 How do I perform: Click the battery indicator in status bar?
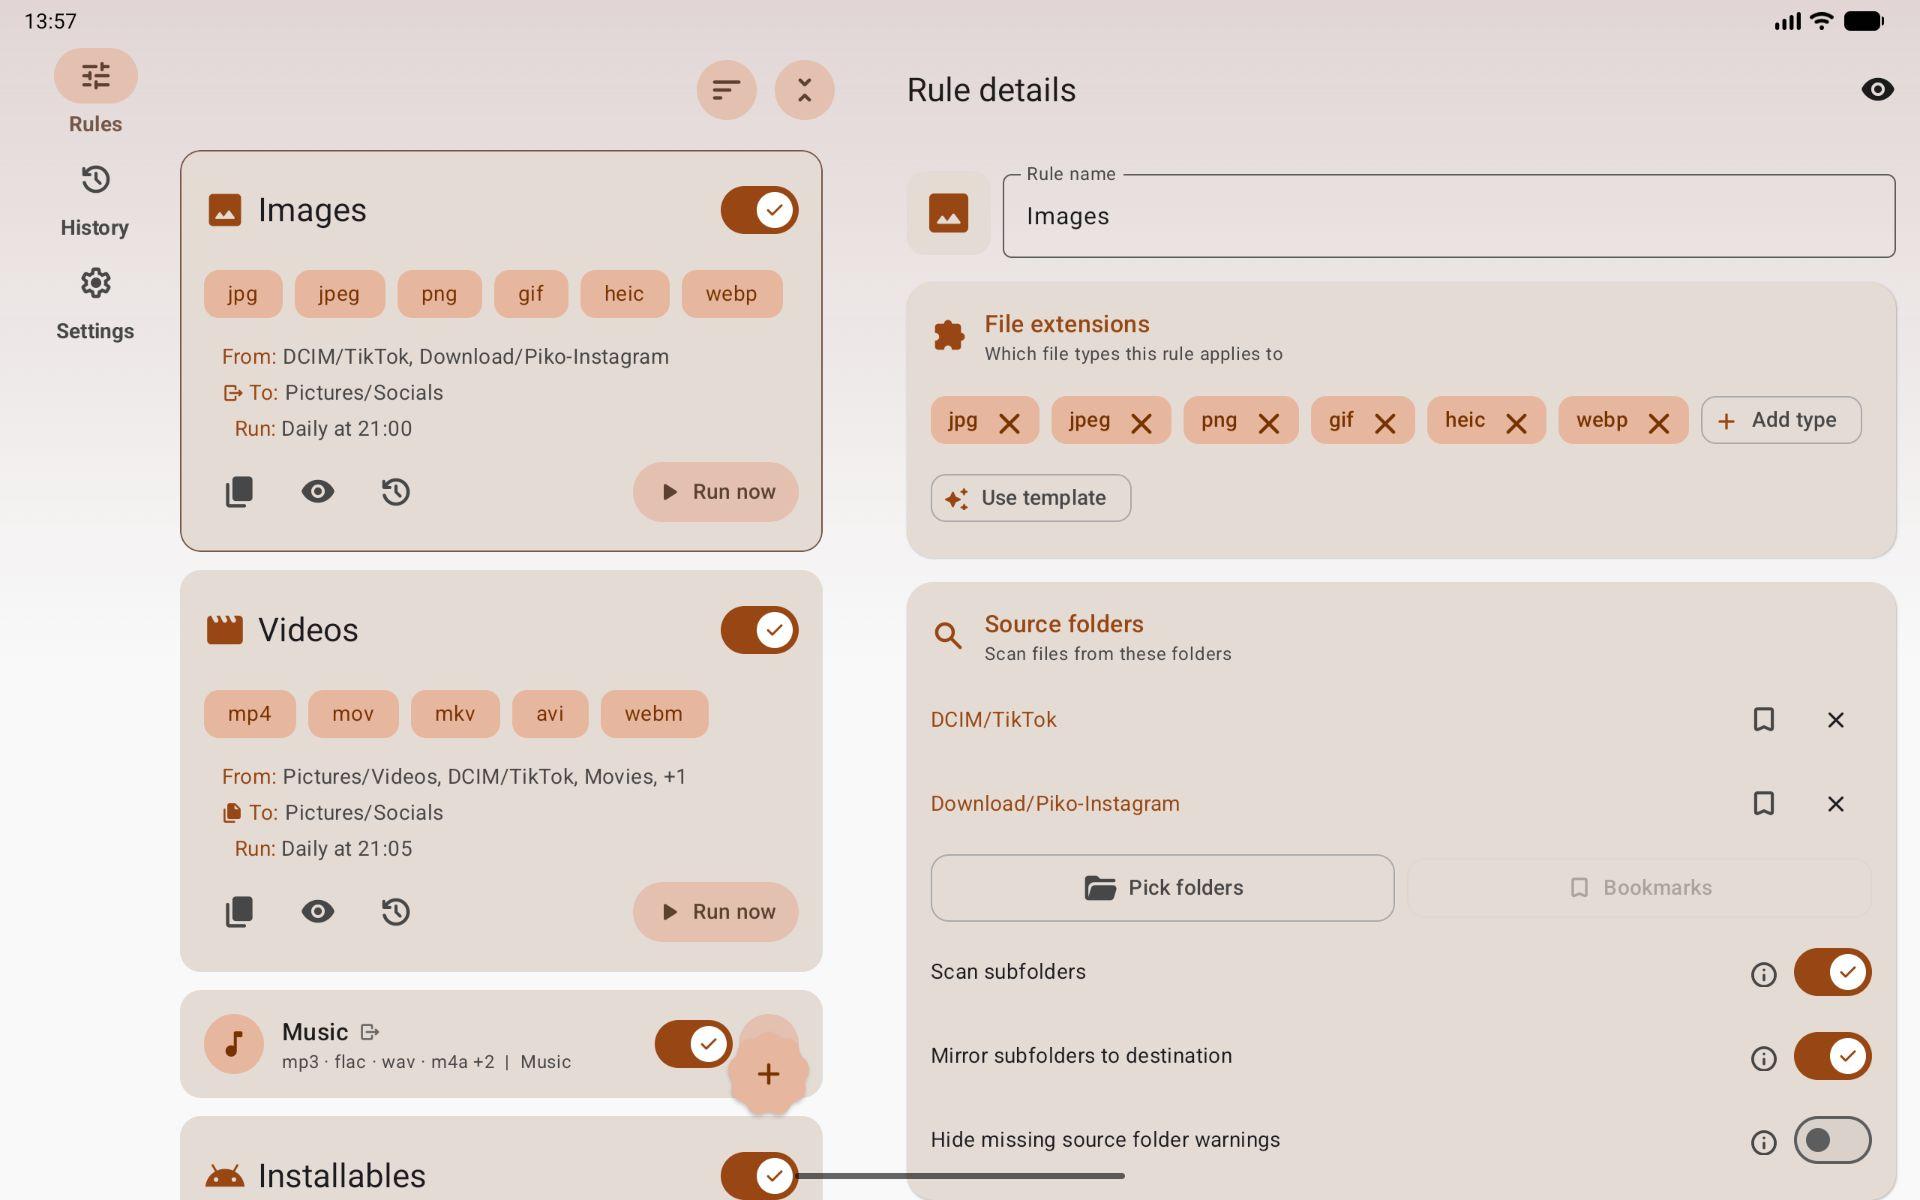(1864, 21)
